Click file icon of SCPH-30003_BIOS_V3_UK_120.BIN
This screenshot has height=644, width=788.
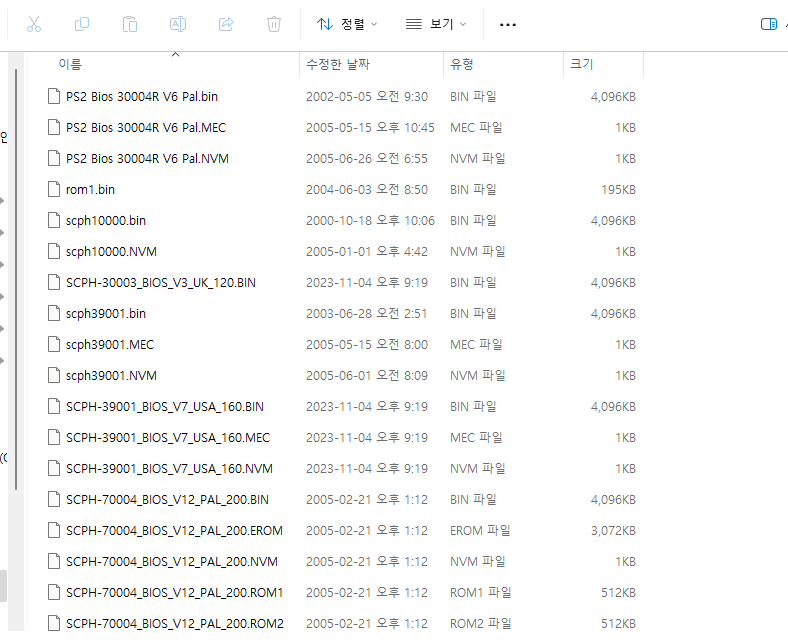(x=54, y=283)
